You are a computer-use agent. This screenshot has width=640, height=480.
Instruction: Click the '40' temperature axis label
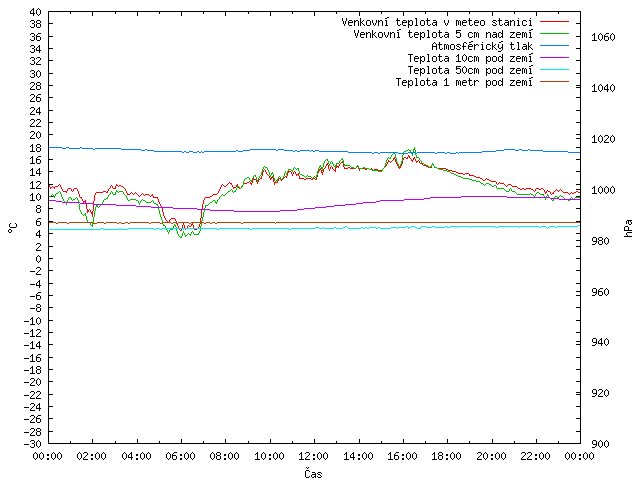click(36, 12)
